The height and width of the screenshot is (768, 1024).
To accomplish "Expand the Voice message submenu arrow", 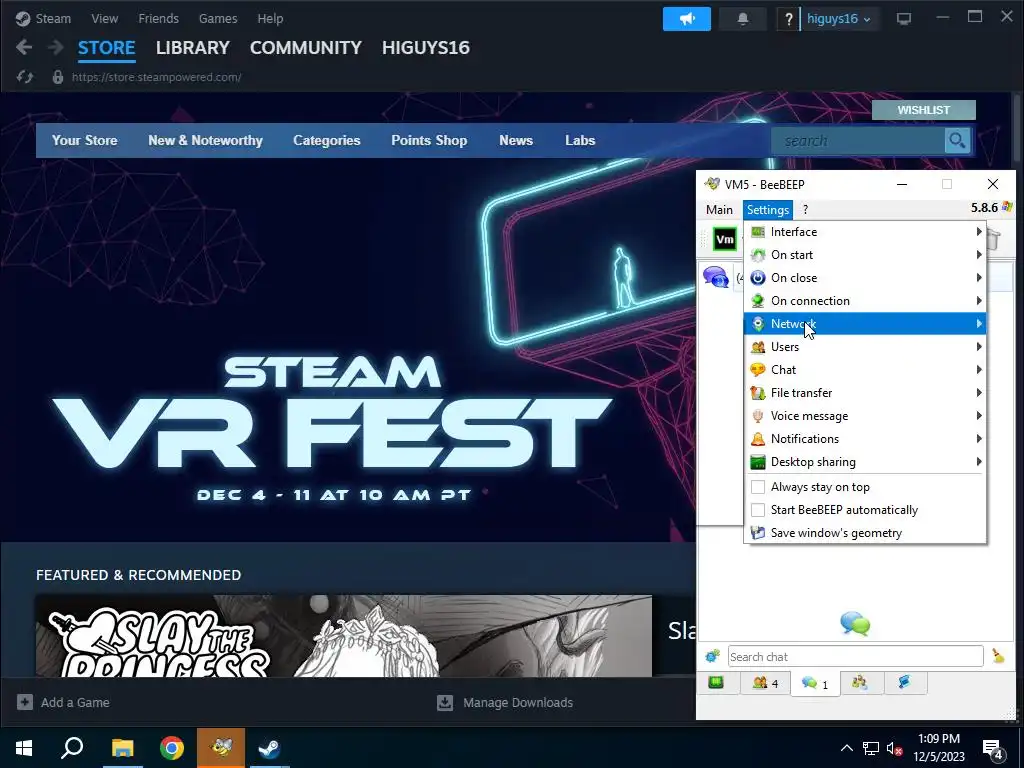I will (x=978, y=415).
